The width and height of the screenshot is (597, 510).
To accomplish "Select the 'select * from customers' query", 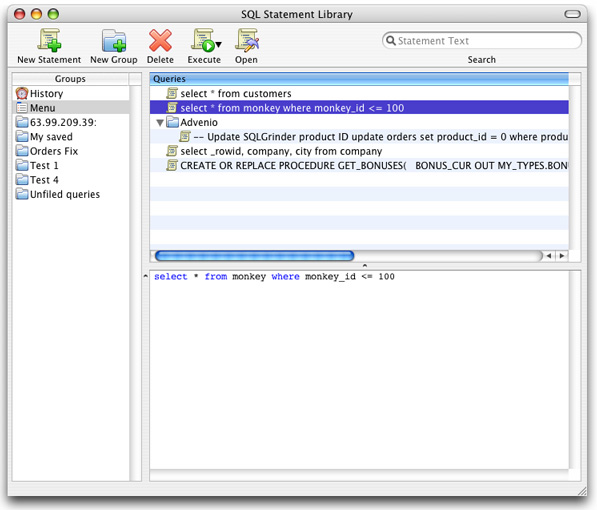I will click(x=236, y=94).
